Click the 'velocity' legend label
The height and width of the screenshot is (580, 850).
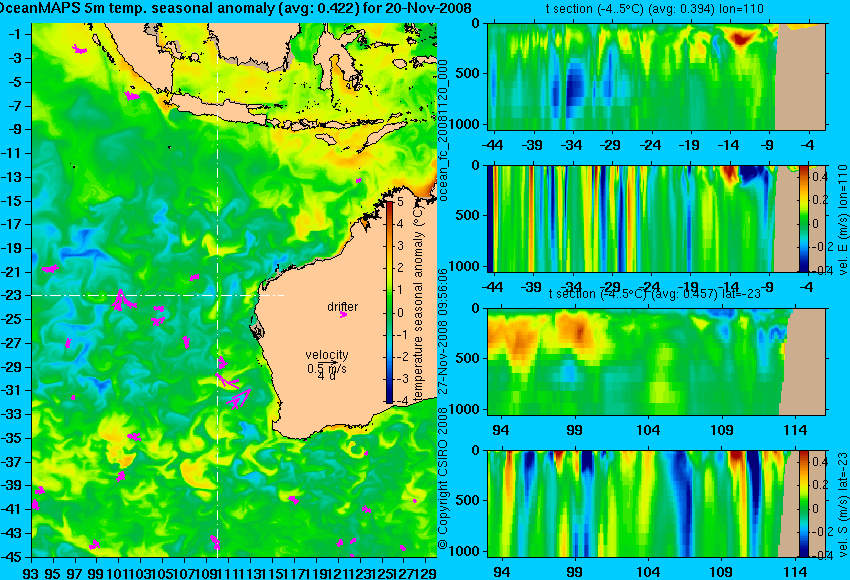click(x=327, y=355)
